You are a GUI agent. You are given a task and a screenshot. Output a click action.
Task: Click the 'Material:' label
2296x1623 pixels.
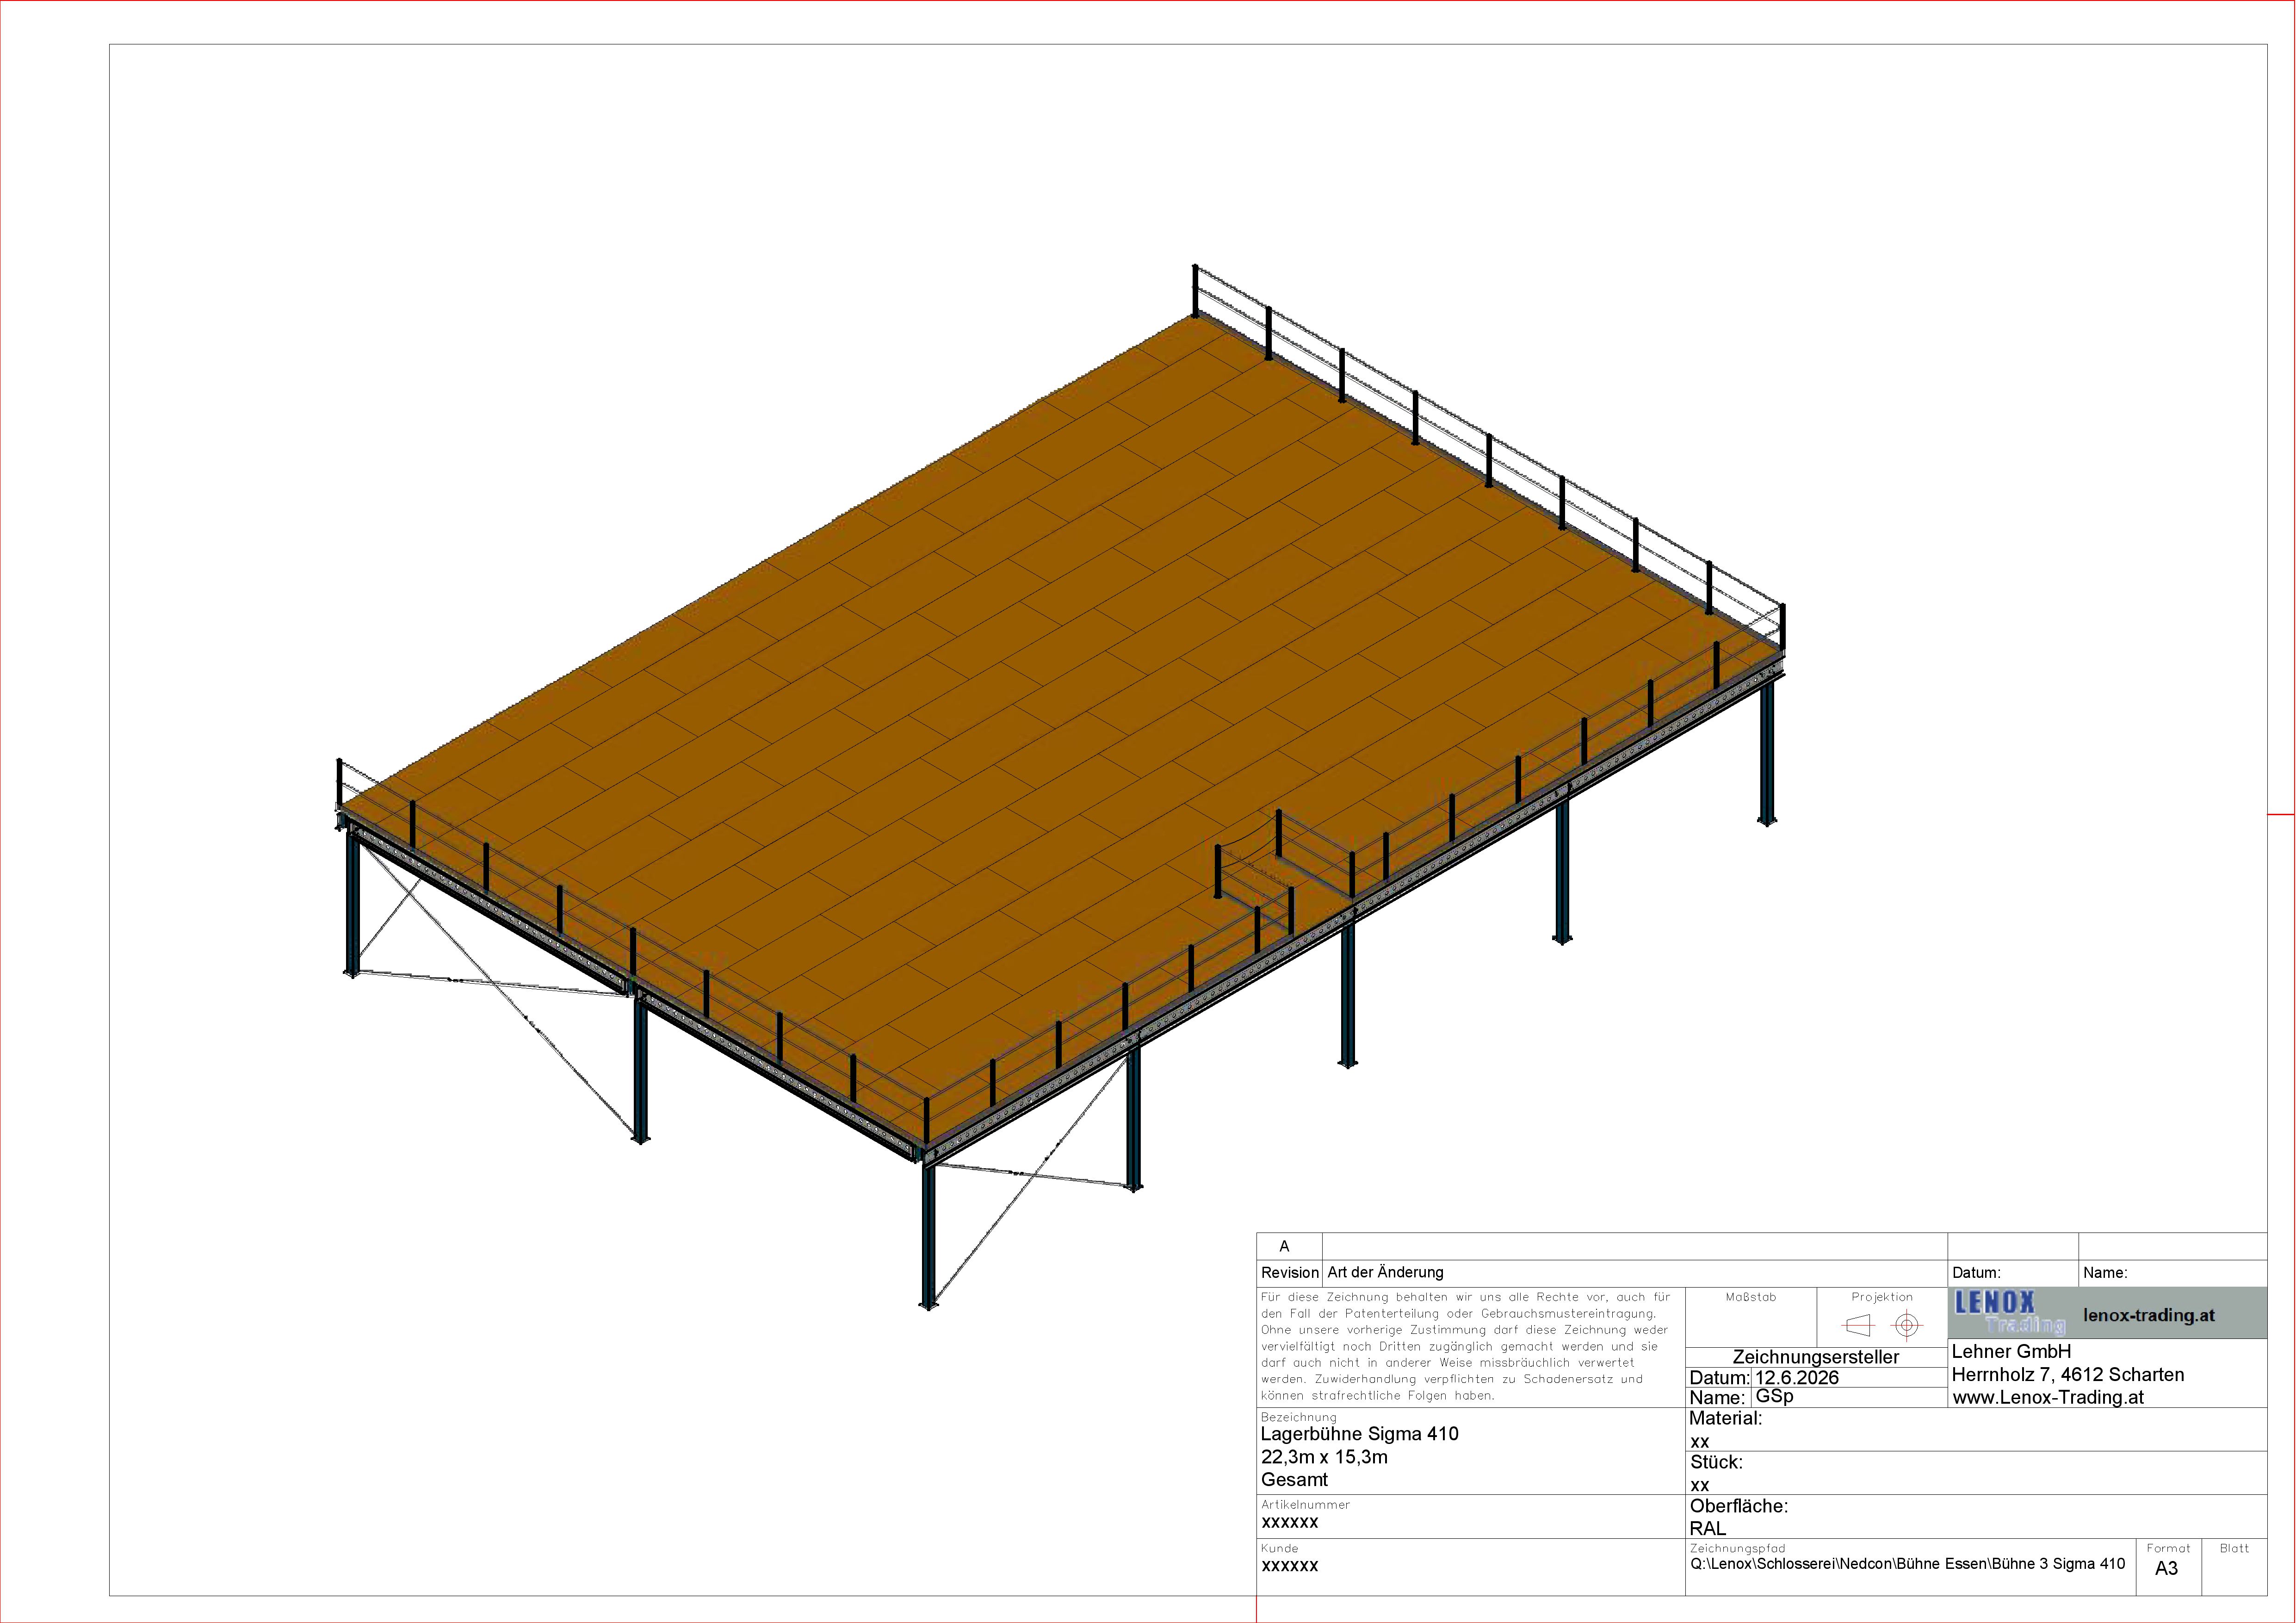tap(1725, 1418)
